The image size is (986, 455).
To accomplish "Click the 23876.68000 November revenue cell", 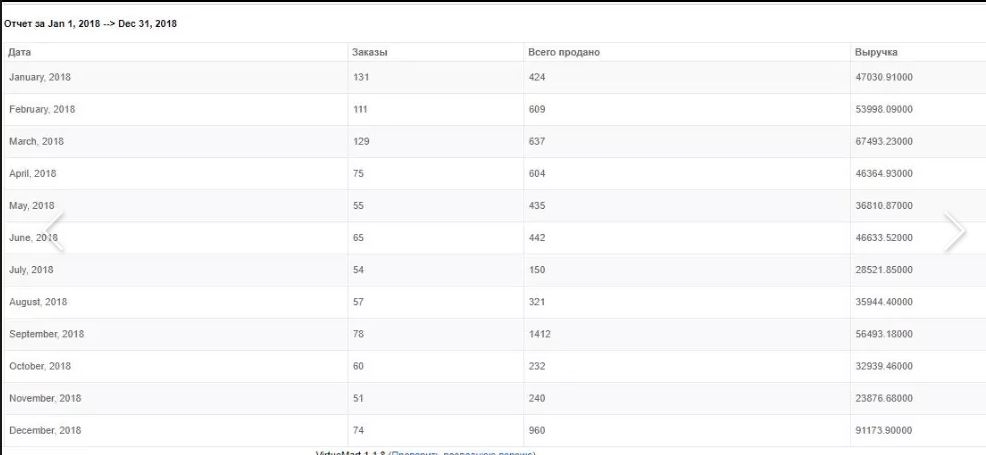I will tap(884, 398).
